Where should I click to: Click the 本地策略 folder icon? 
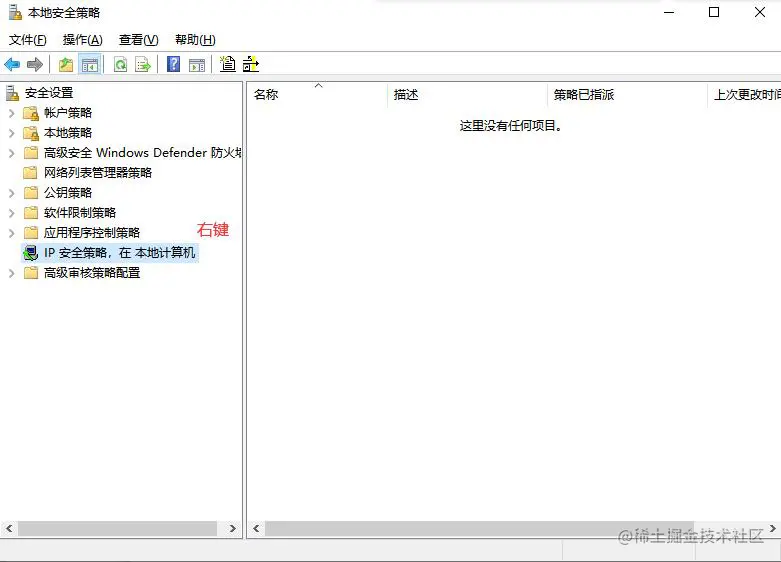coord(31,133)
